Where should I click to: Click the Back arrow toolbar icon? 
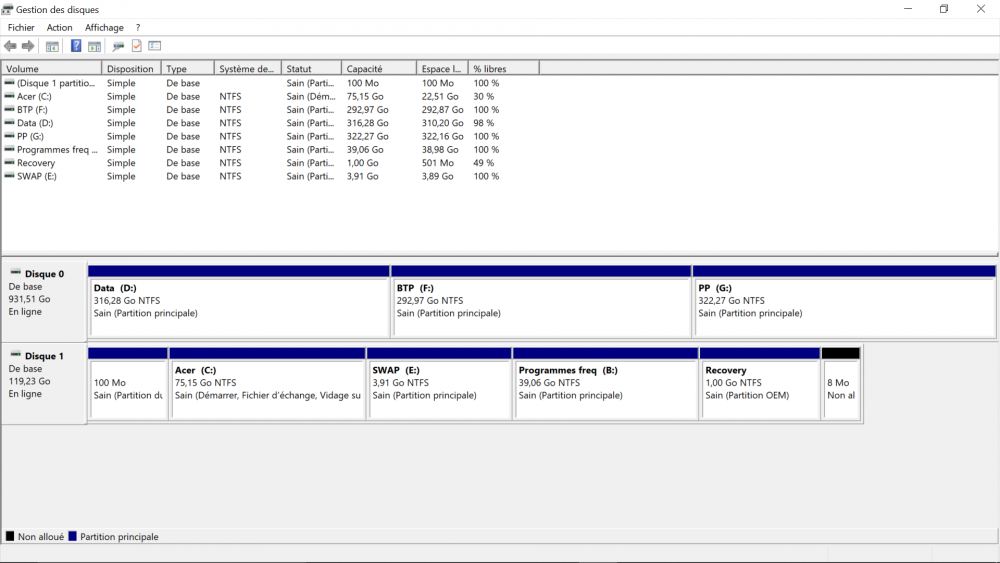(x=10, y=46)
